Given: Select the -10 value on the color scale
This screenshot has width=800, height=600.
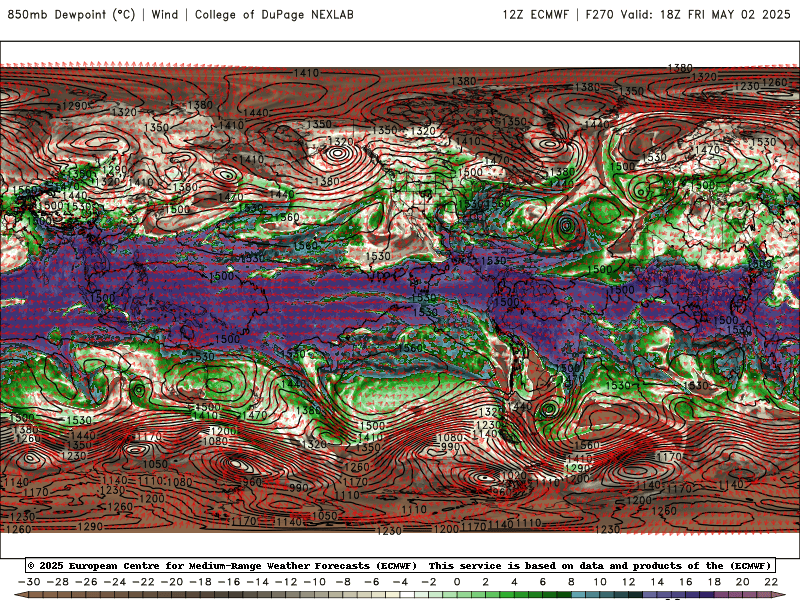Looking at the screenshot, I should [315, 582].
